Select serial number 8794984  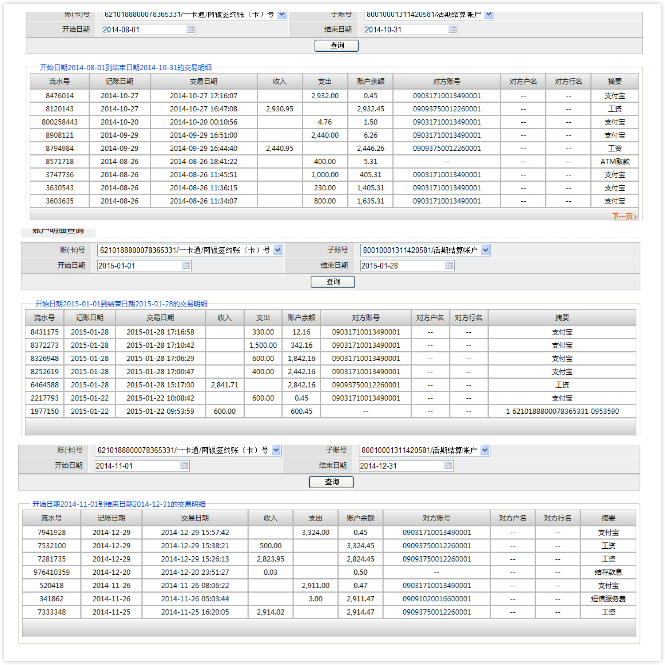pos(60,148)
